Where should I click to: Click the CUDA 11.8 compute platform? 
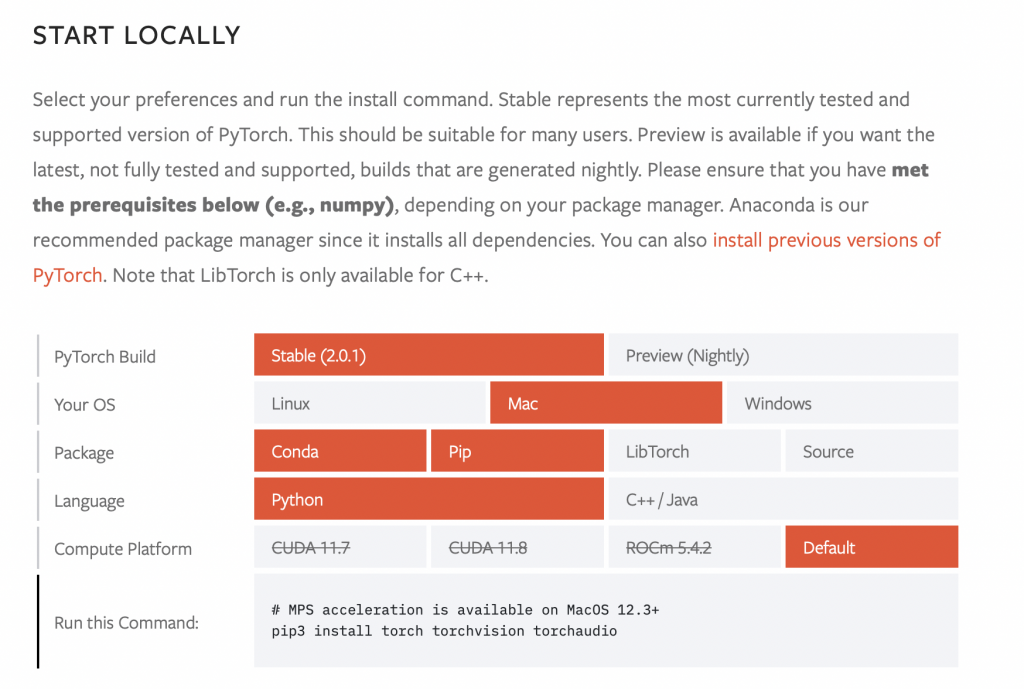[x=517, y=547]
